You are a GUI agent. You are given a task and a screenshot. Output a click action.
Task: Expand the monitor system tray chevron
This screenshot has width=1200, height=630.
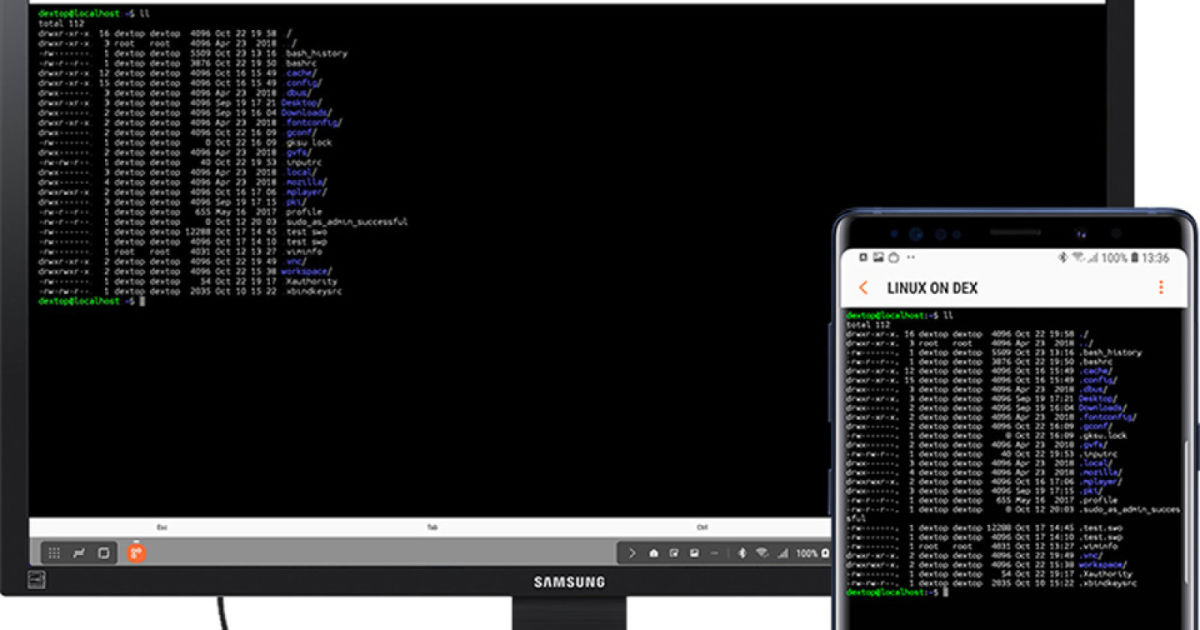click(x=632, y=553)
